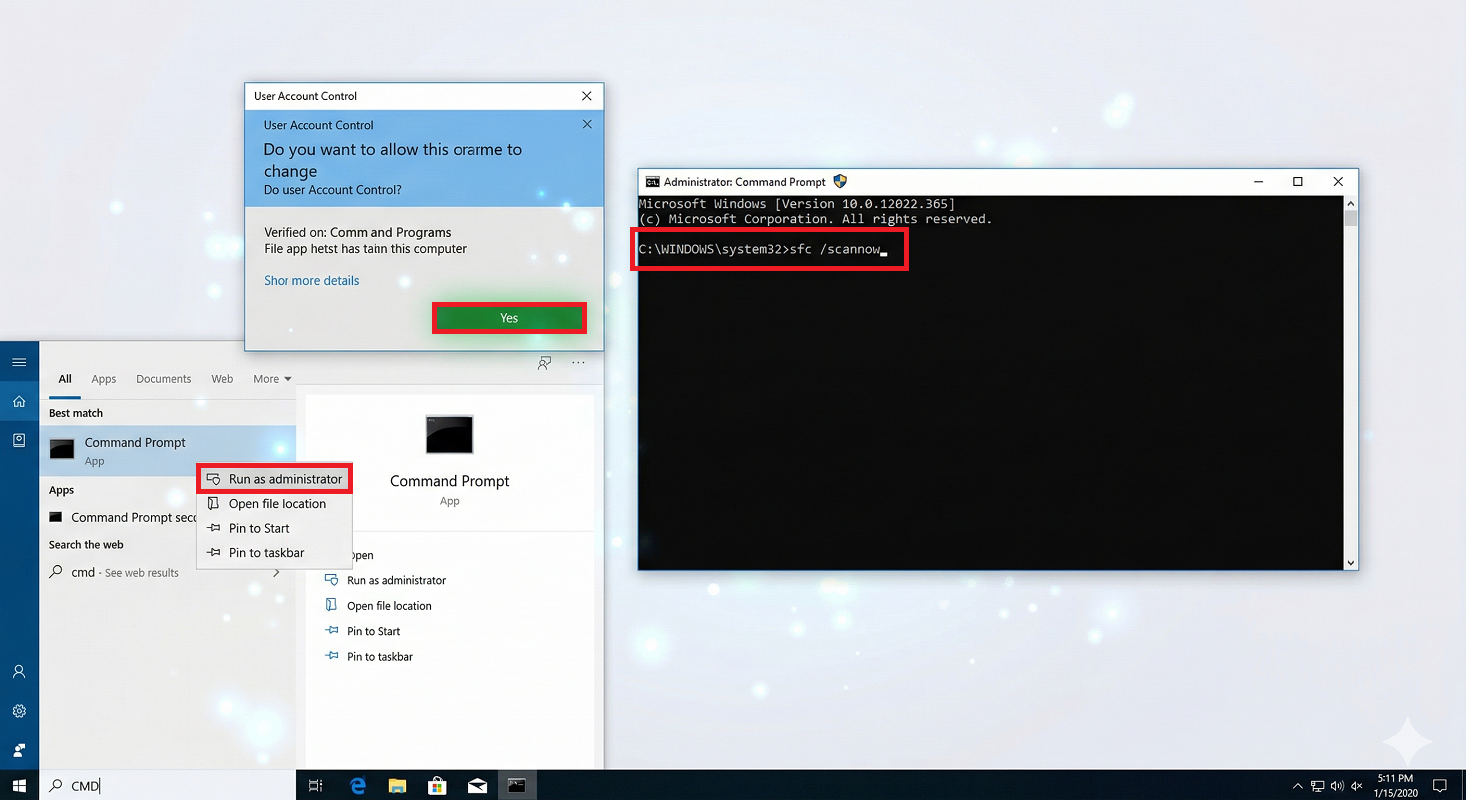This screenshot has height=800, width=1466.
Task: Open Task View on the taskbar
Action: (x=315, y=786)
